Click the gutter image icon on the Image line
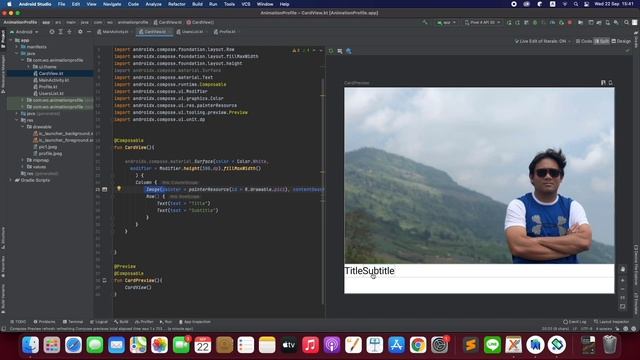 click(x=105, y=189)
